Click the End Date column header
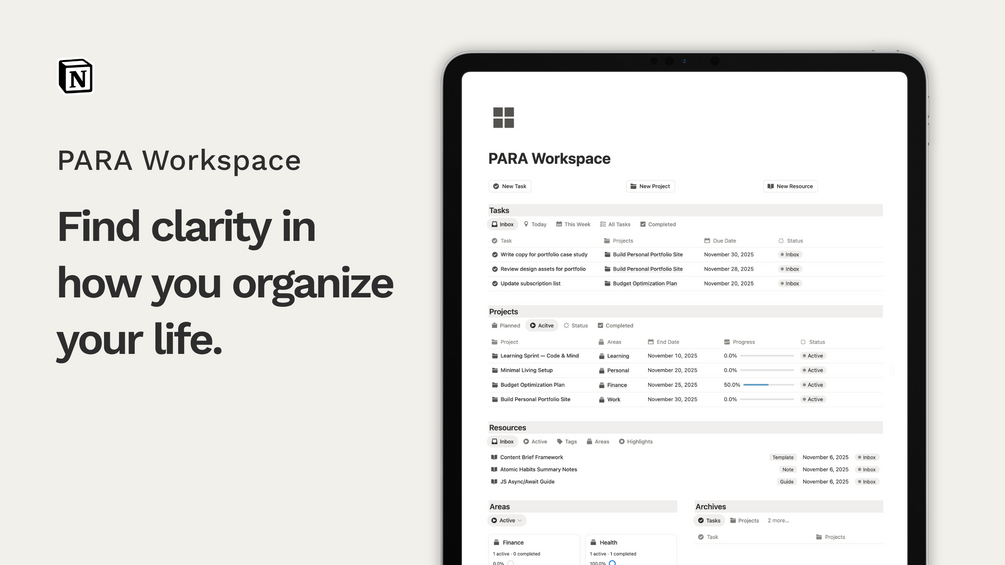This screenshot has width=1005, height=565. pos(663,342)
